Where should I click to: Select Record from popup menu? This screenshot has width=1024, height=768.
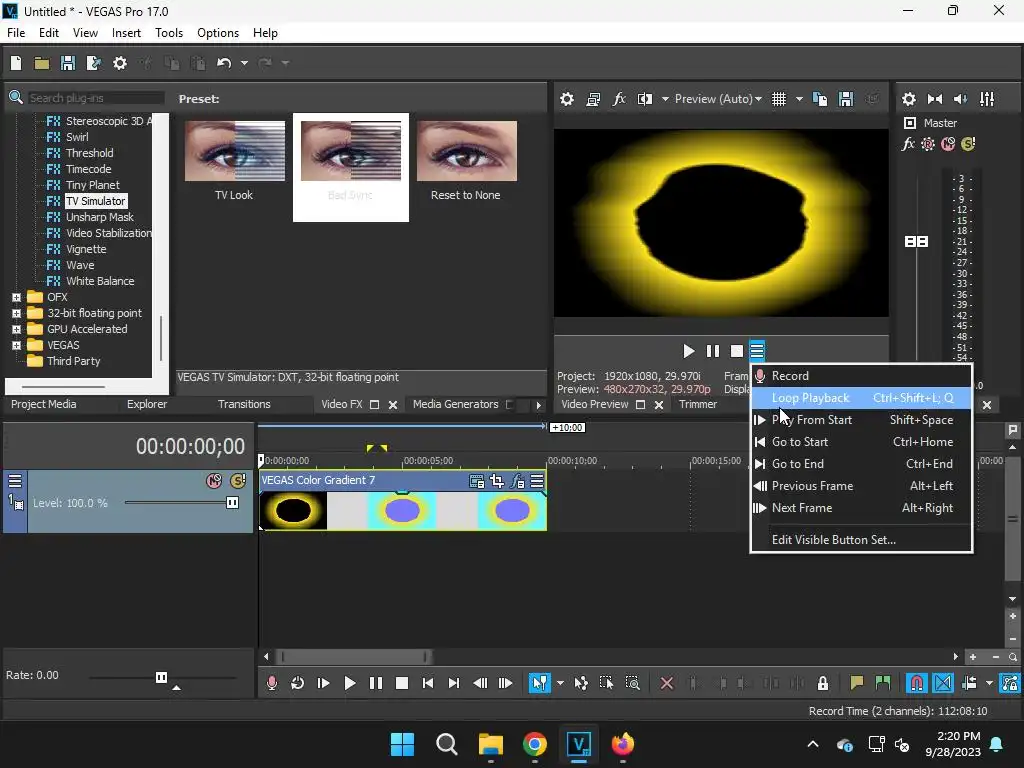tap(861, 376)
